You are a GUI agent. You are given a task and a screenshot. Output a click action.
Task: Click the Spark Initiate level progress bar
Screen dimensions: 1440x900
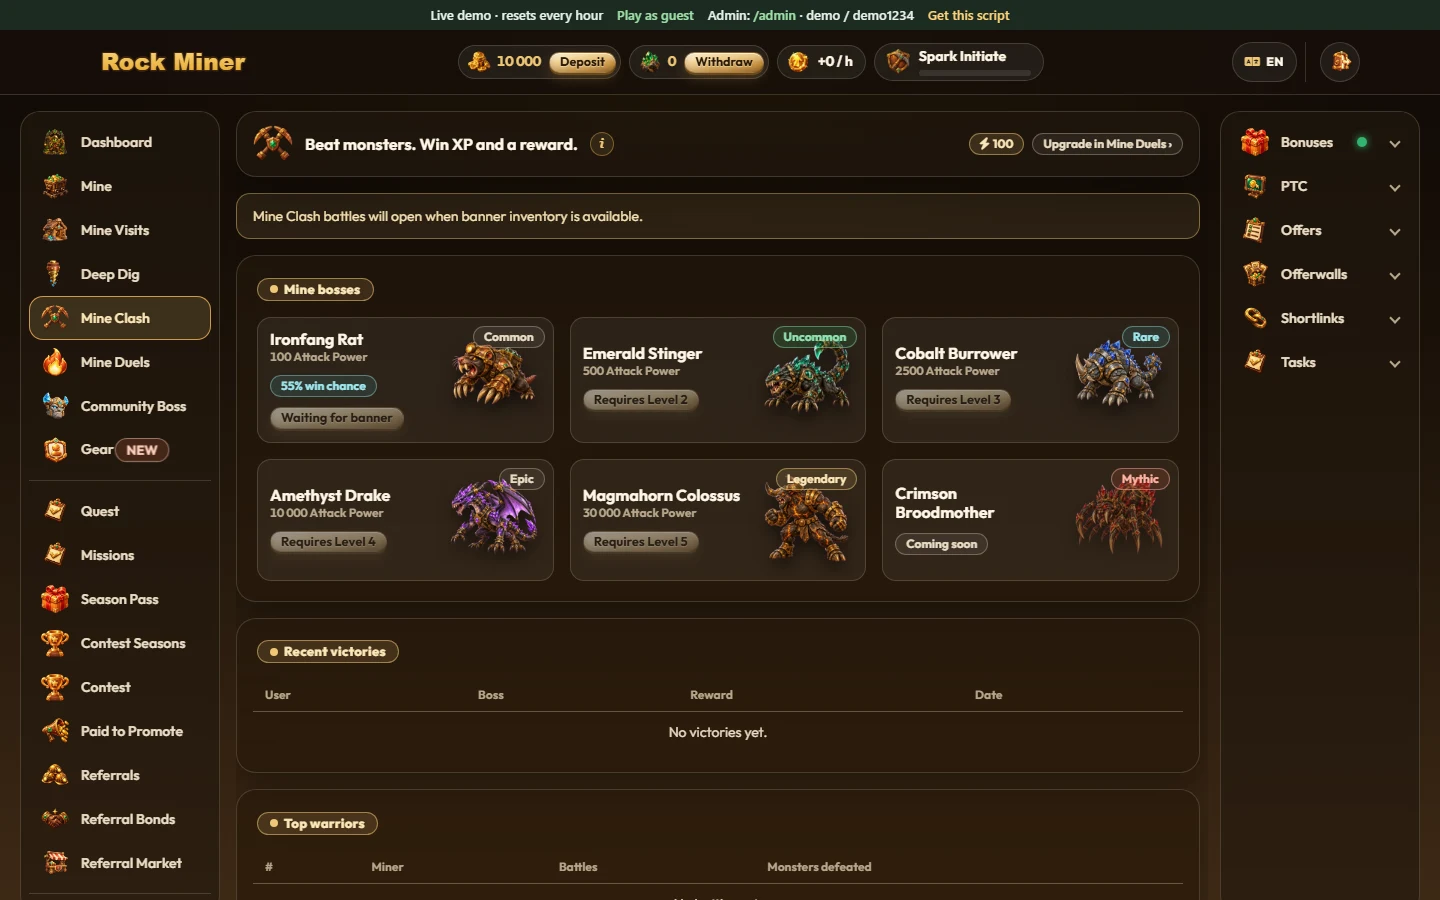click(x=974, y=73)
